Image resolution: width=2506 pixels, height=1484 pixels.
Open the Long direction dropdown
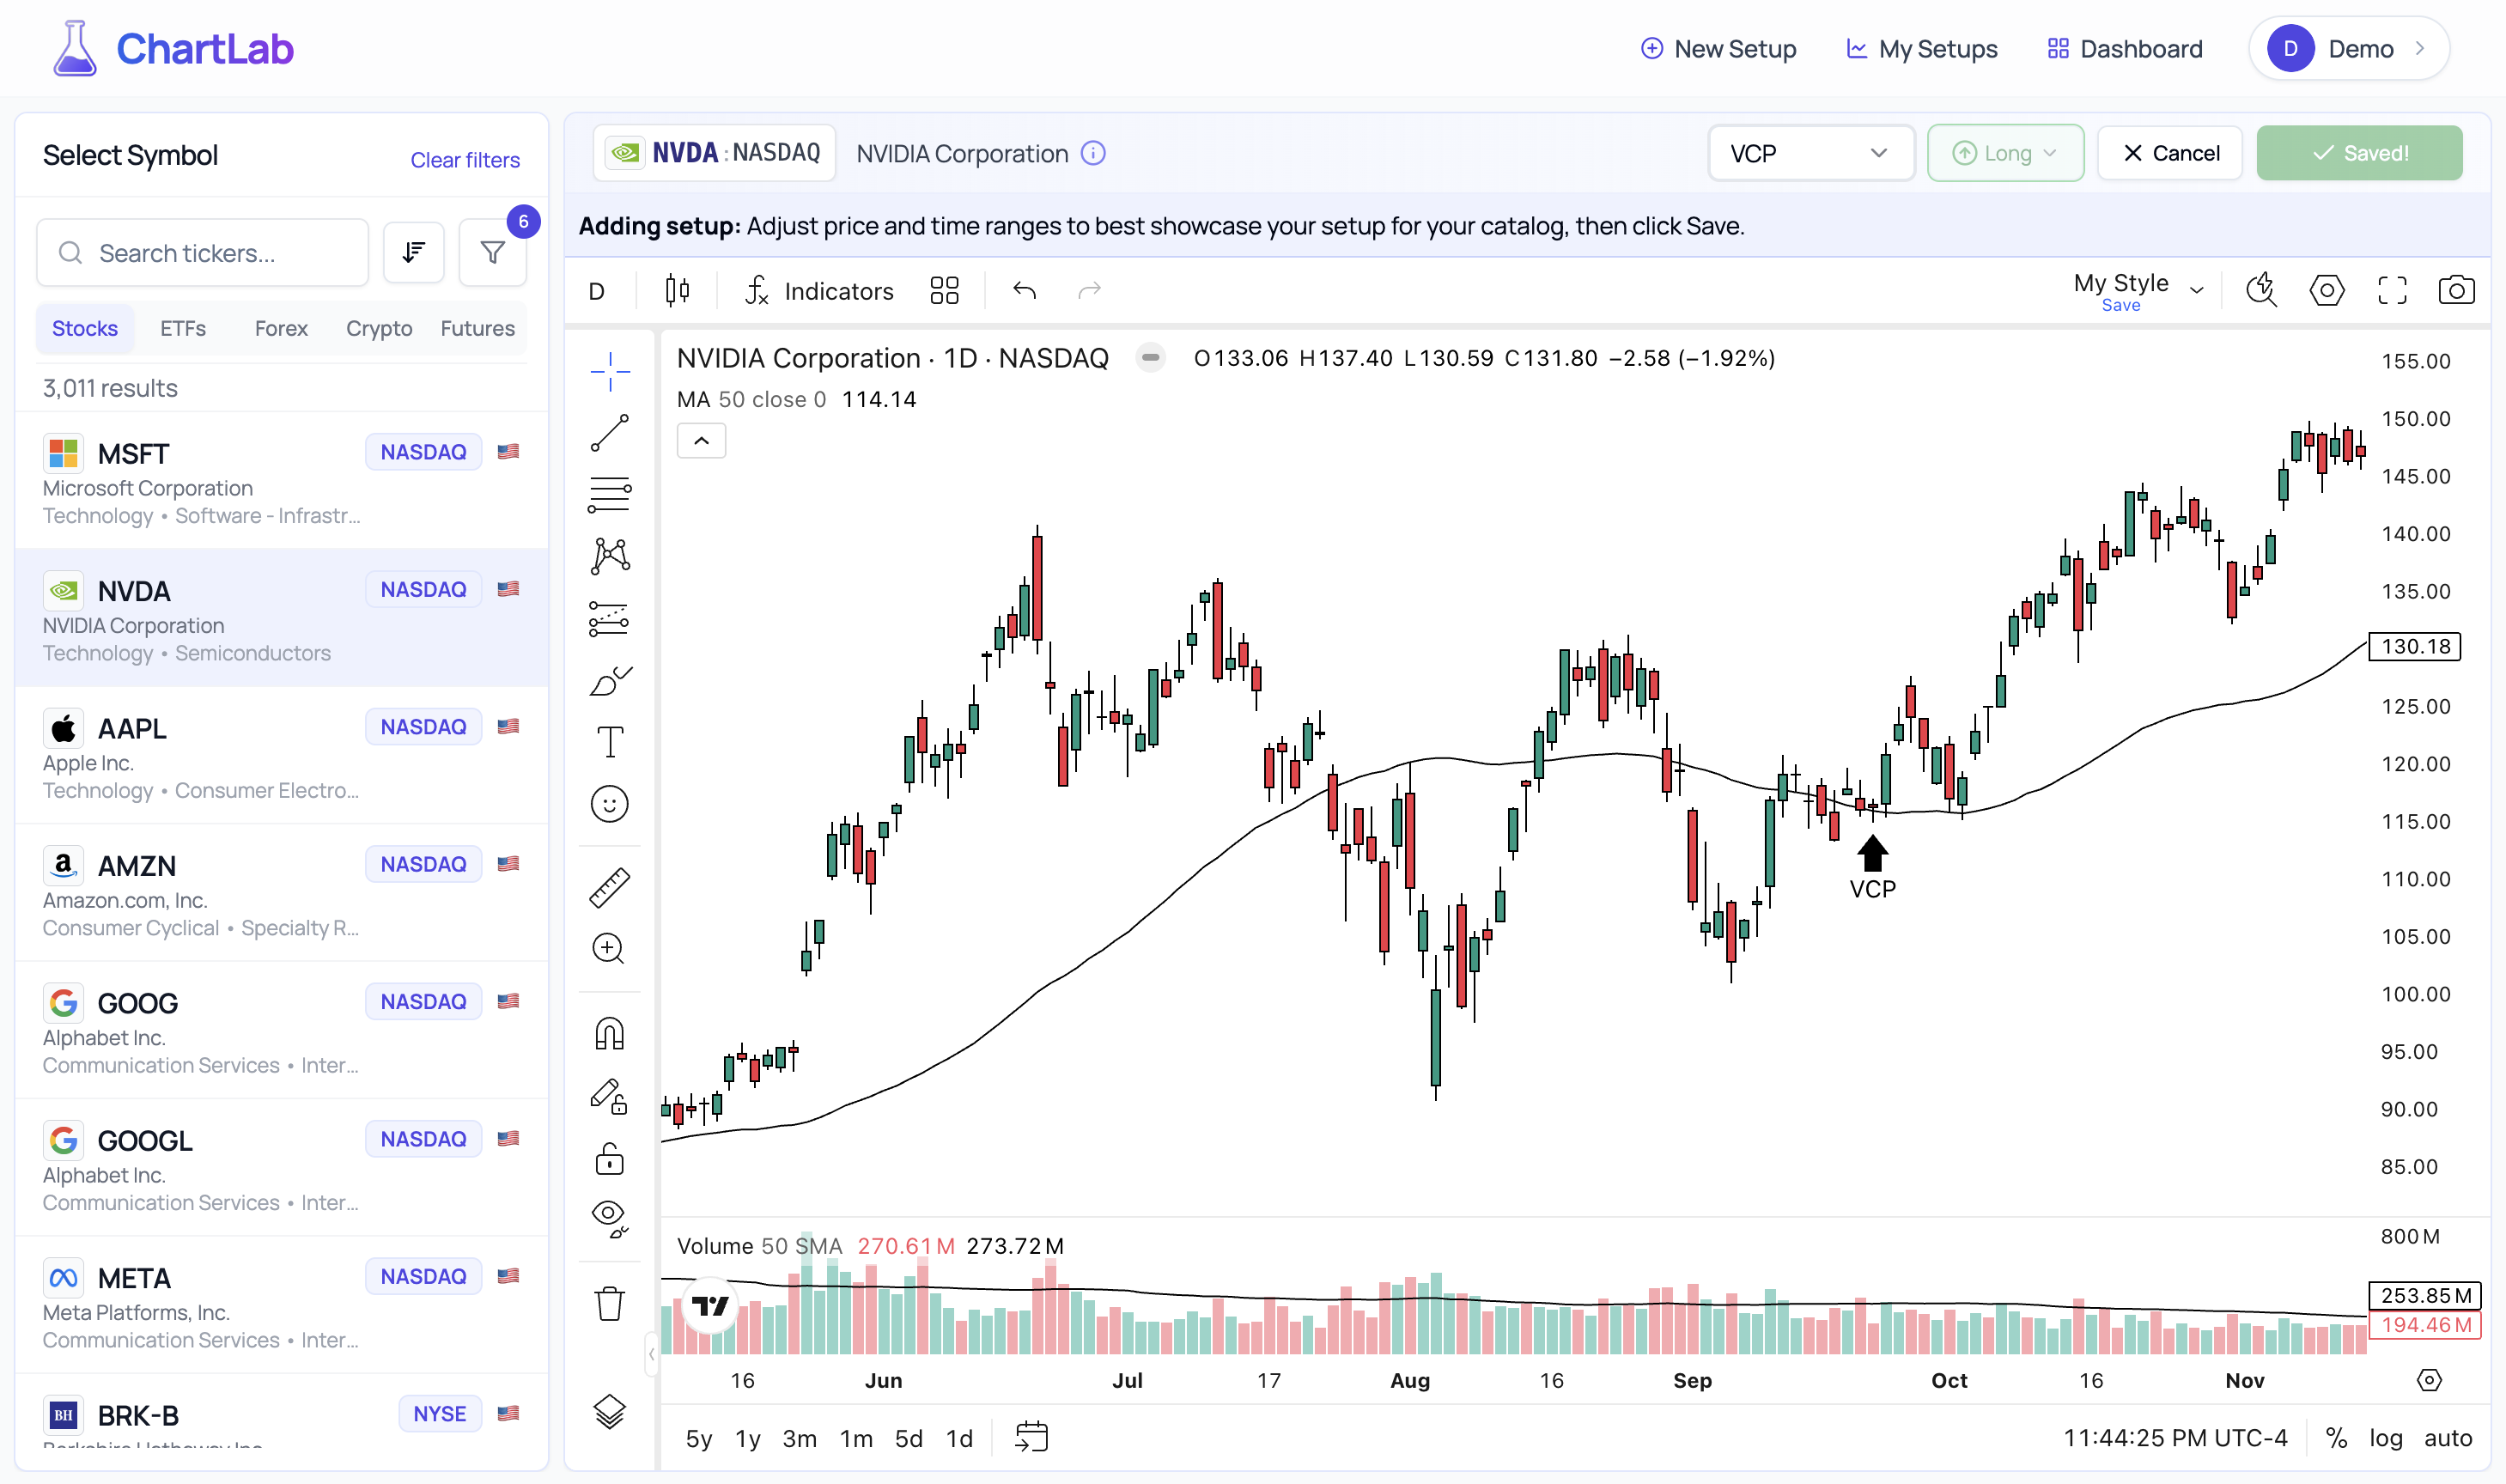[x=2005, y=153]
